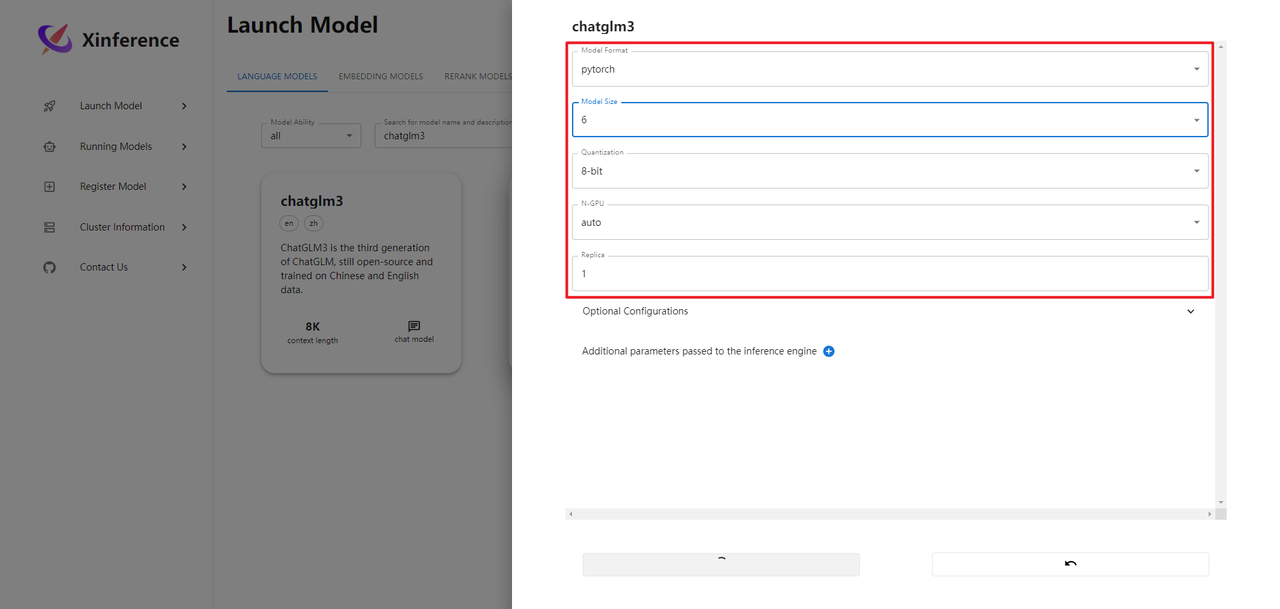
Task: Click the loading launch button
Action: click(720, 564)
